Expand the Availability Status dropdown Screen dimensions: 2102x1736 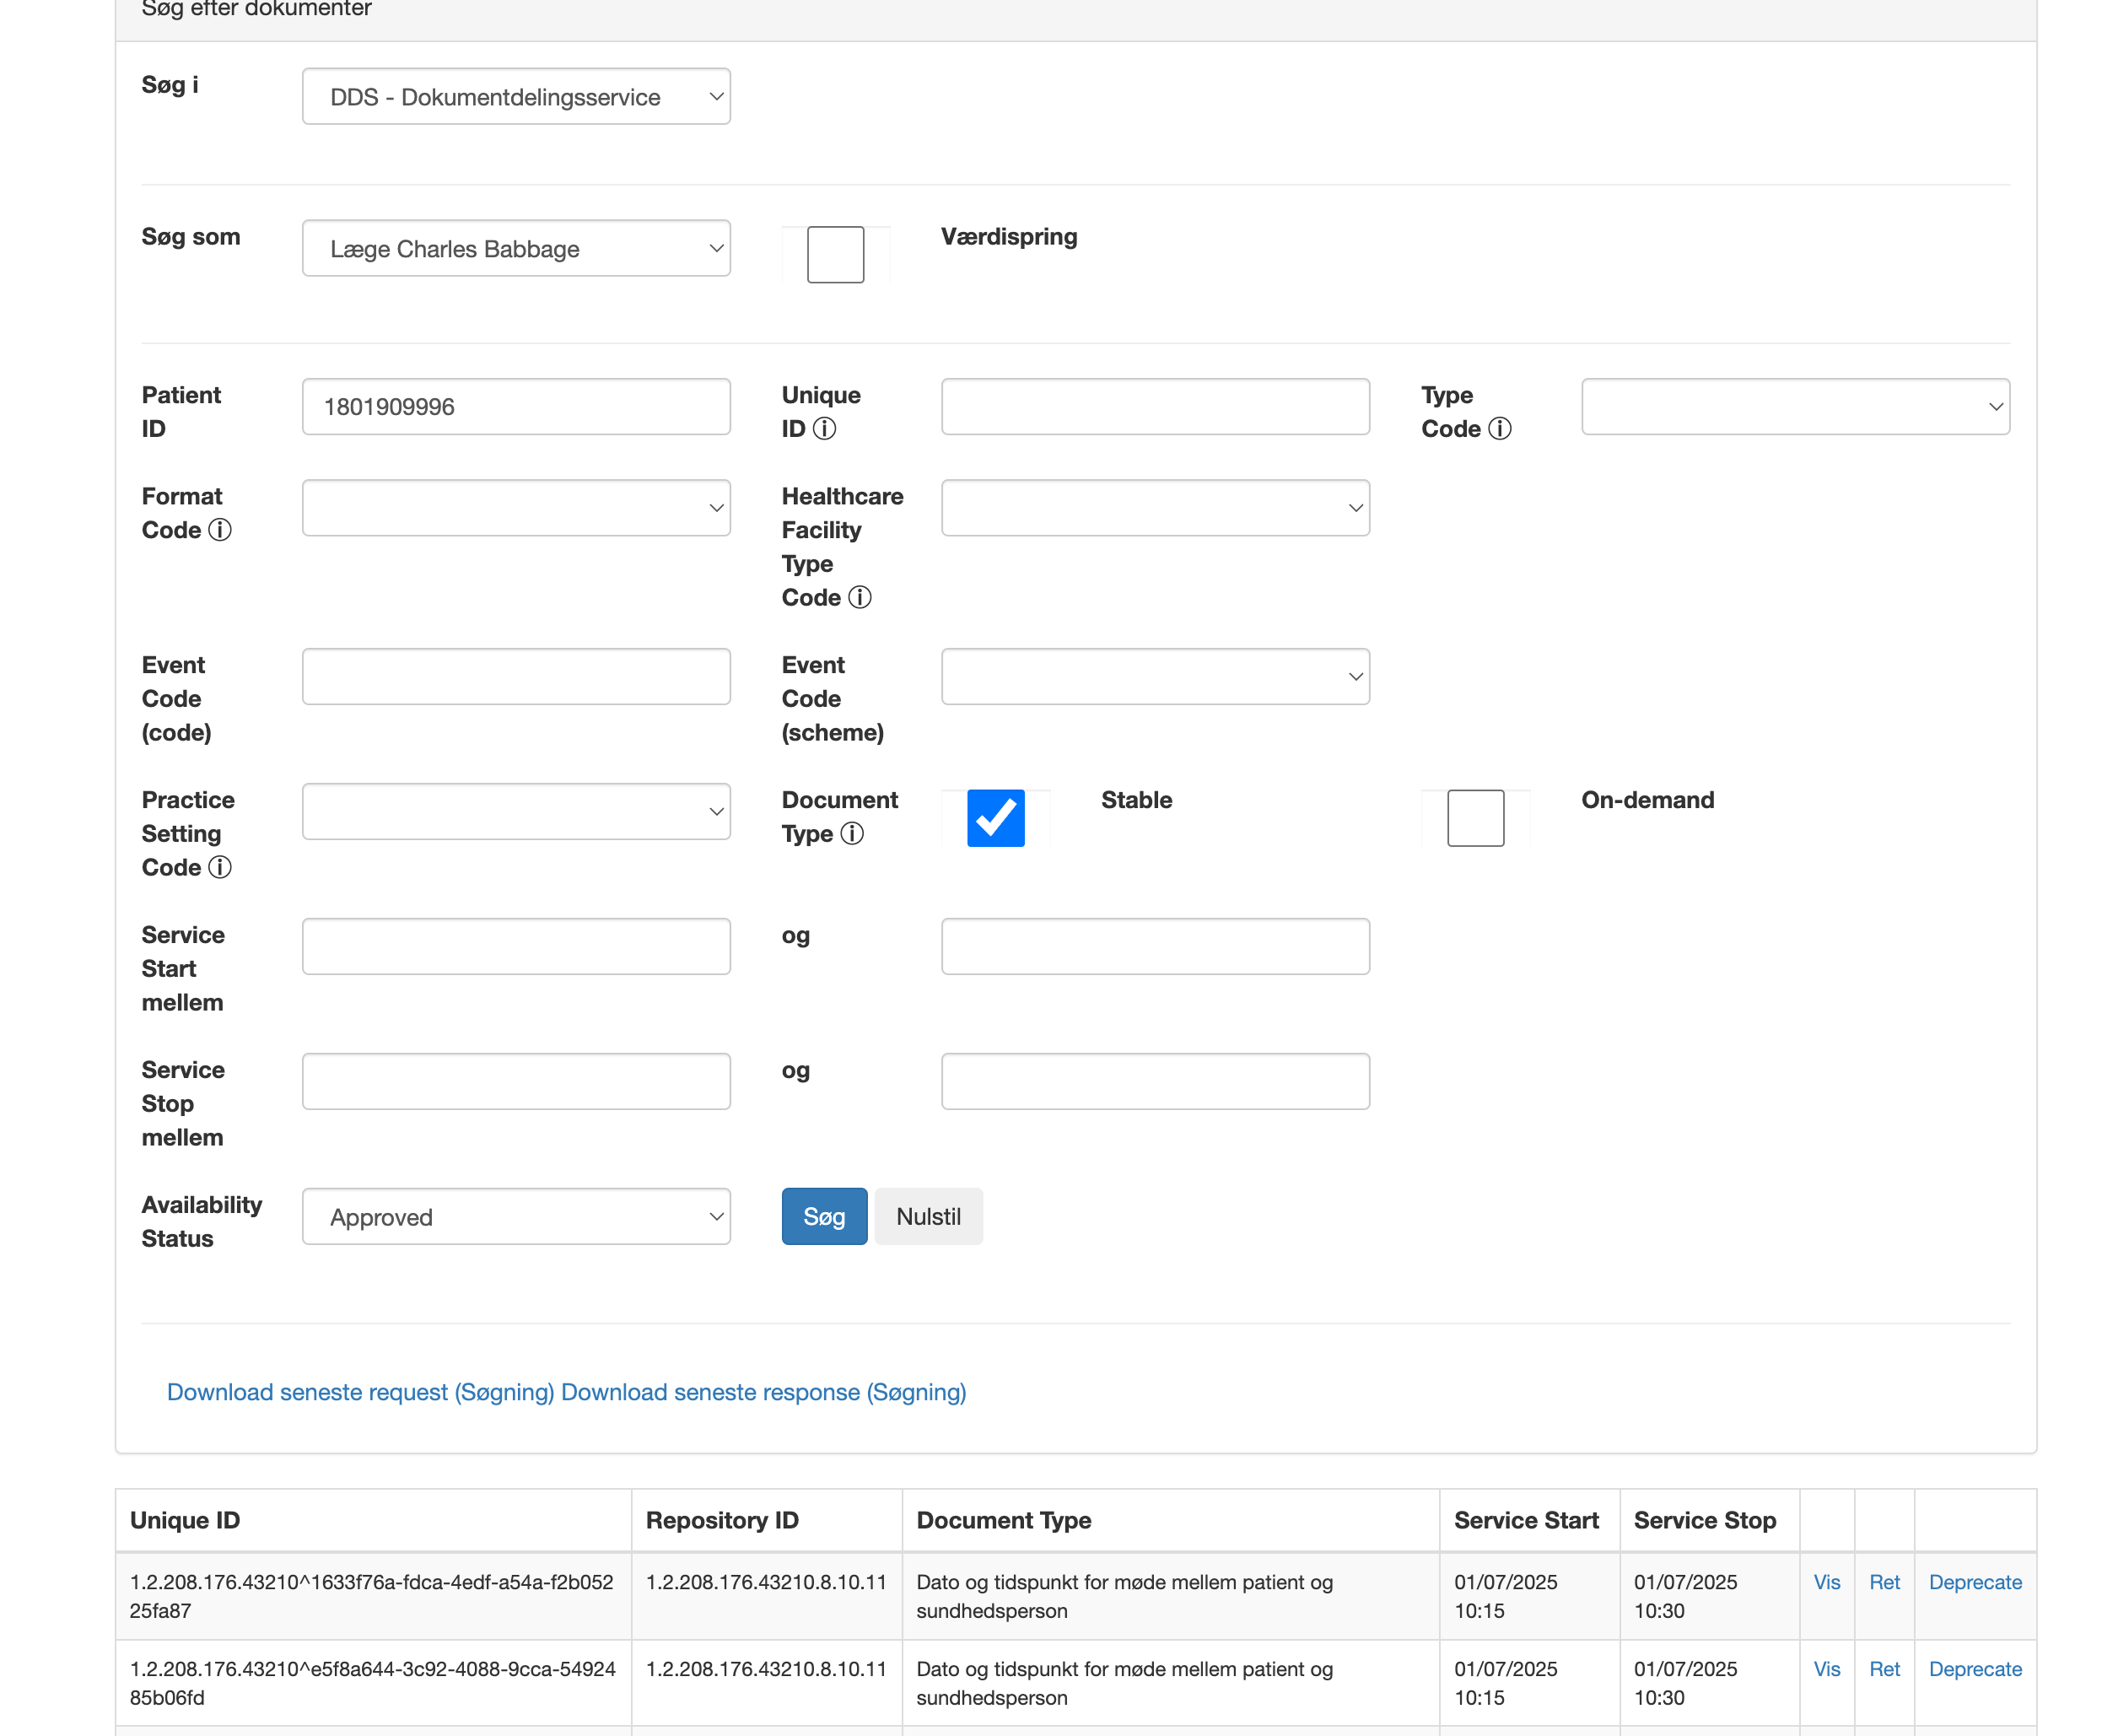click(516, 1217)
